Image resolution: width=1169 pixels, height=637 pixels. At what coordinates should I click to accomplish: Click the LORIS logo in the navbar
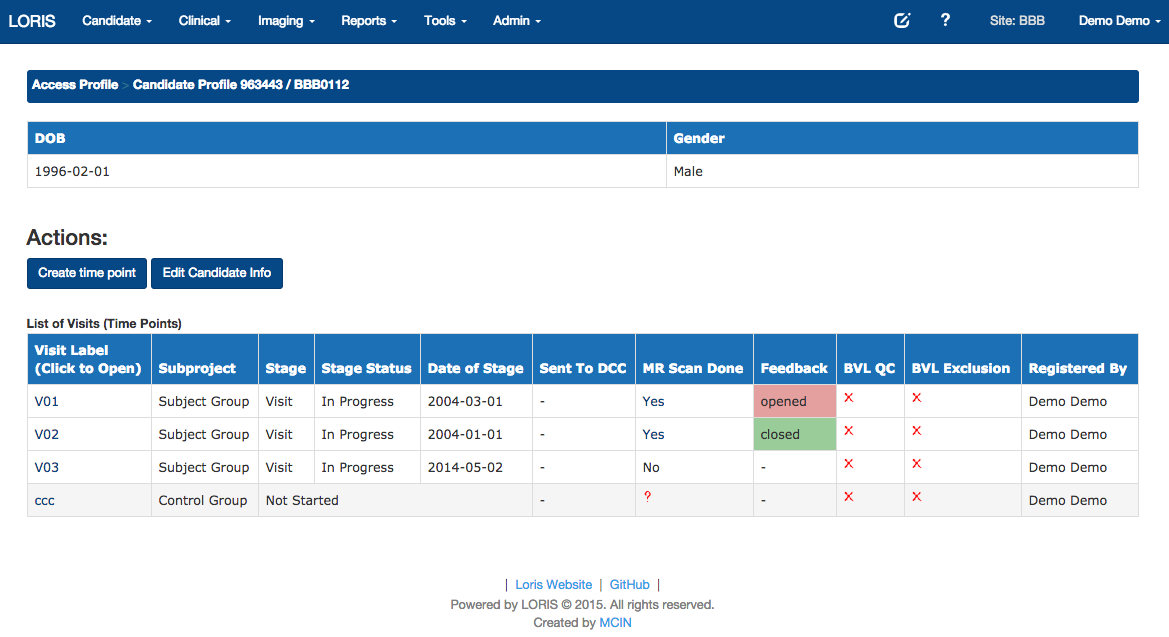coord(32,21)
